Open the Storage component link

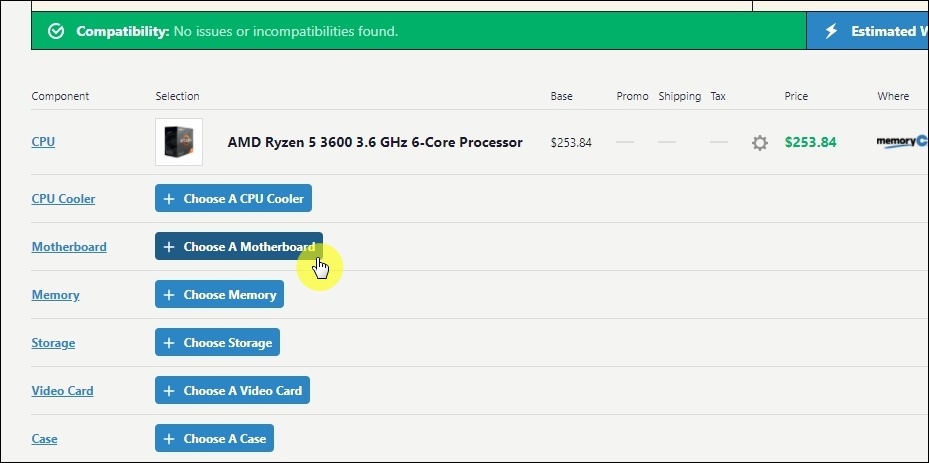click(53, 343)
